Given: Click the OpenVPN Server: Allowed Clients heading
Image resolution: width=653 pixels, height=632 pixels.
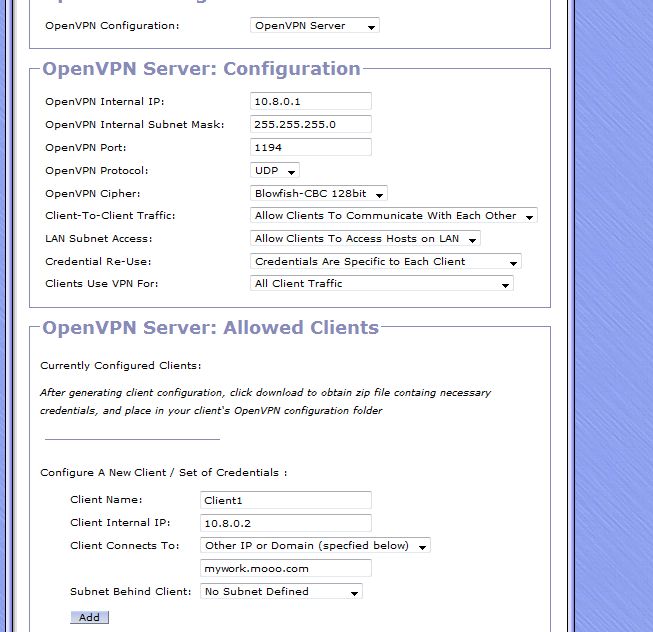Looking at the screenshot, I should 210,327.
